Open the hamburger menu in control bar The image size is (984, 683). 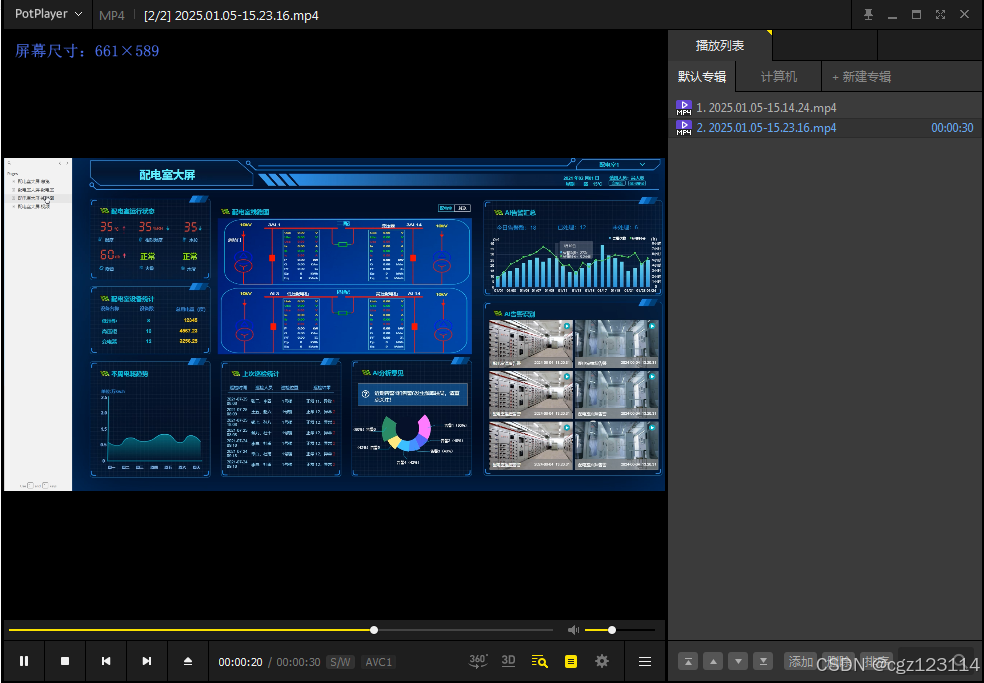click(x=644, y=662)
